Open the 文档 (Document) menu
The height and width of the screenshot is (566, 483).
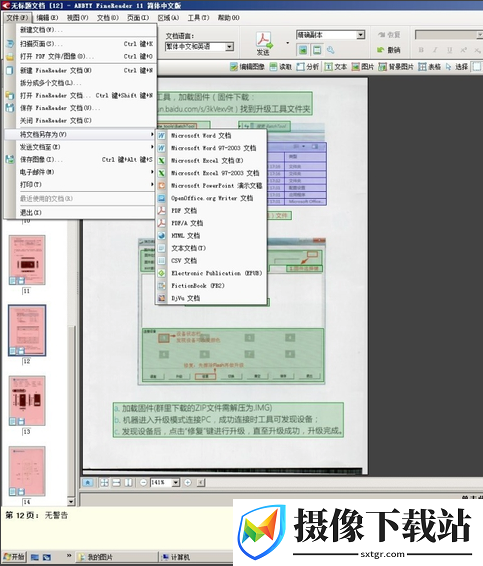(108, 17)
